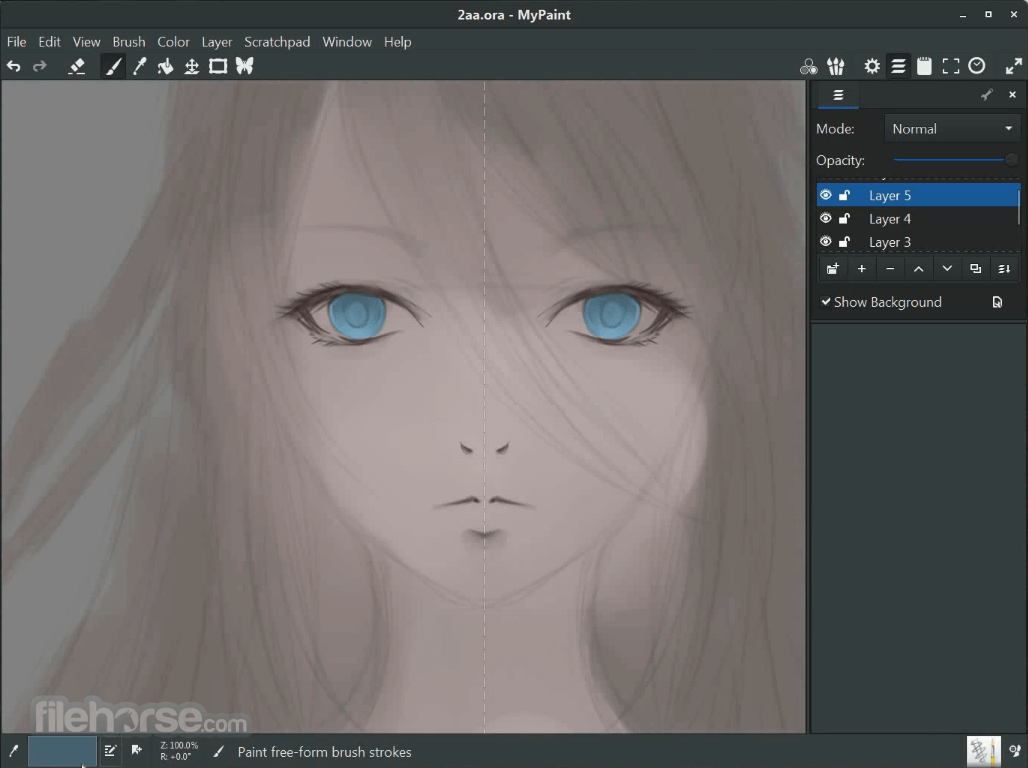Lock Layer 4 with padlock icon
Screen dimensions: 1028x768
pyautogui.click(x=844, y=218)
